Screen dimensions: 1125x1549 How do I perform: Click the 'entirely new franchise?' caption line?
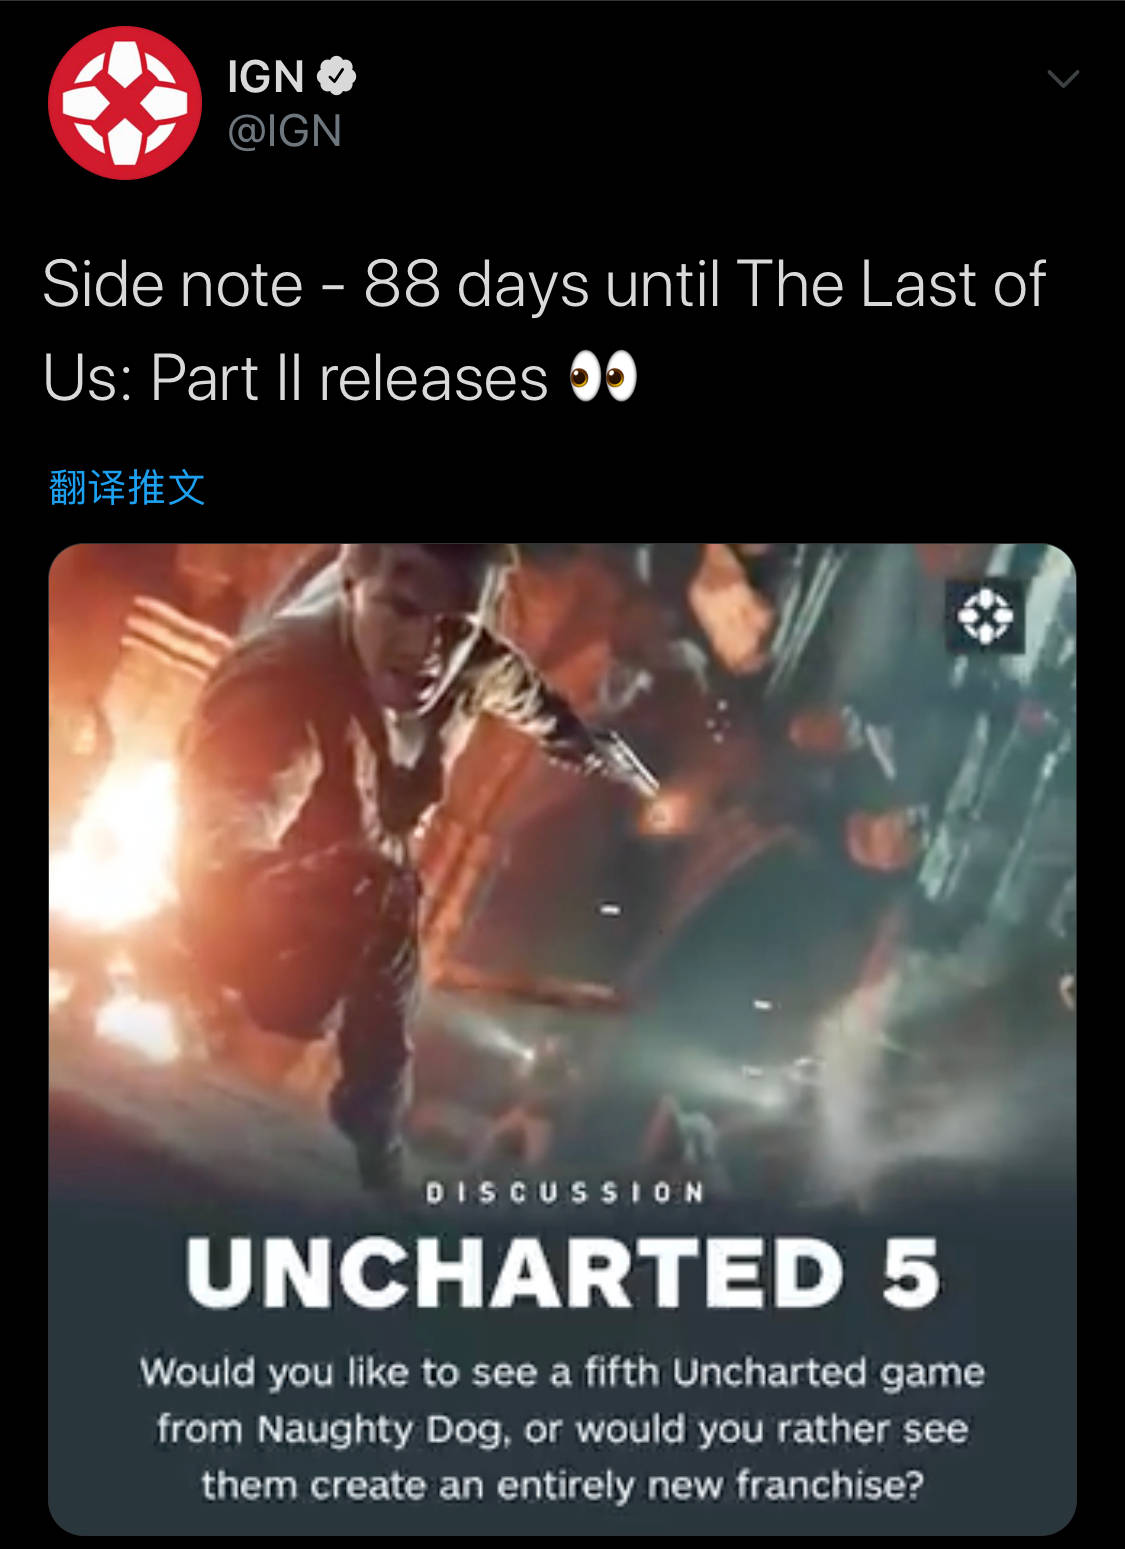click(562, 1485)
